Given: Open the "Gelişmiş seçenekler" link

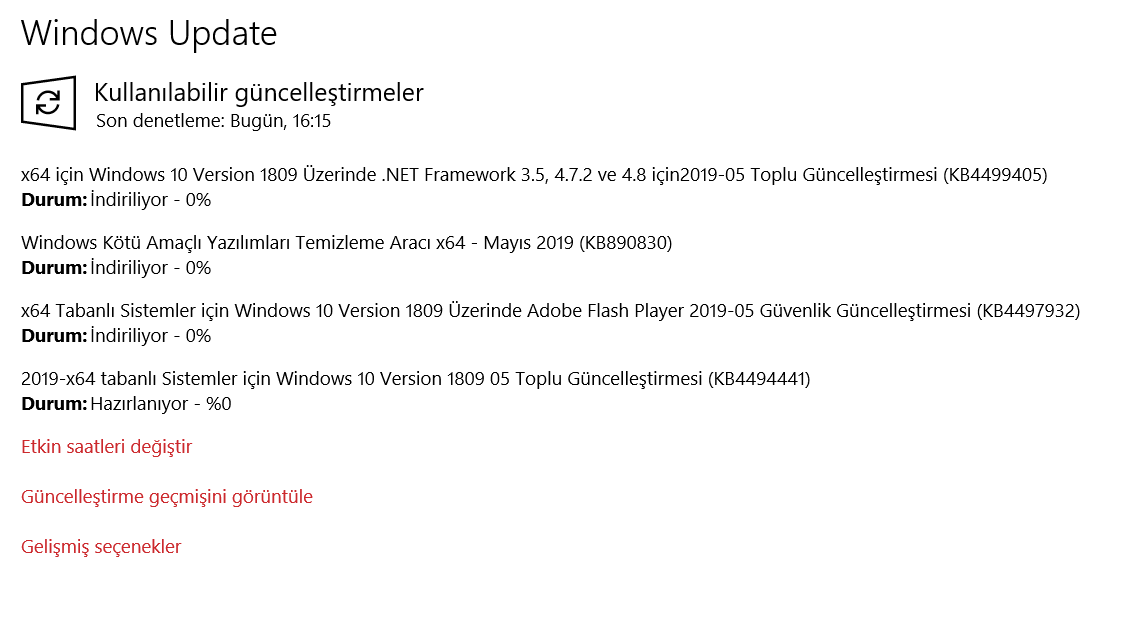Looking at the screenshot, I should pyautogui.click(x=101, y=547).
